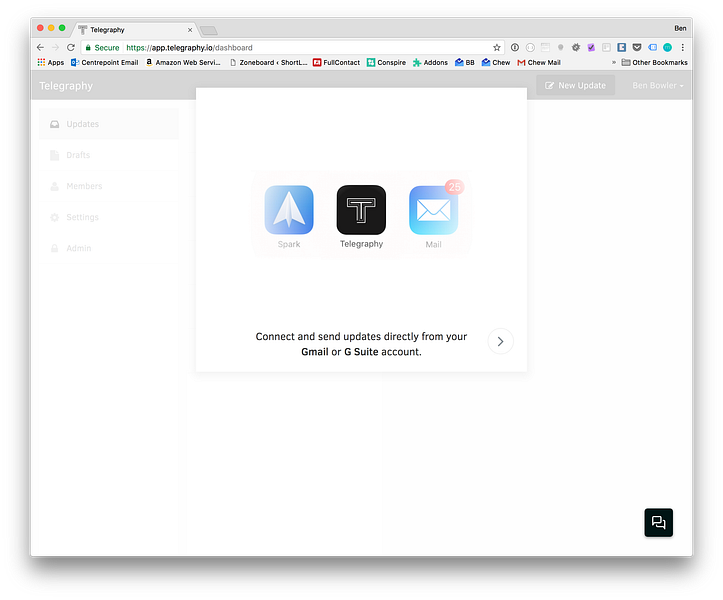The height and width of the screenshot is (600, 723).
Task: Click the green Secure lock indicator
Action: 102,48
